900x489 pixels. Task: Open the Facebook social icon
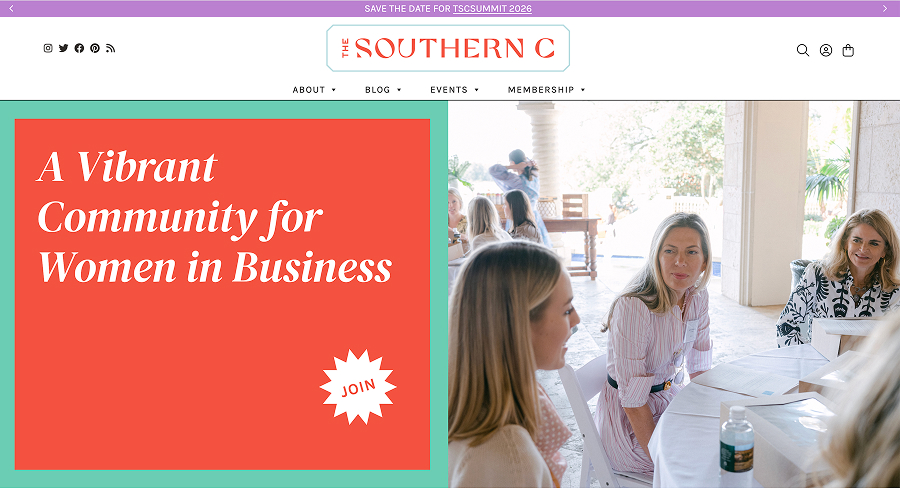[x=79, y=48]
